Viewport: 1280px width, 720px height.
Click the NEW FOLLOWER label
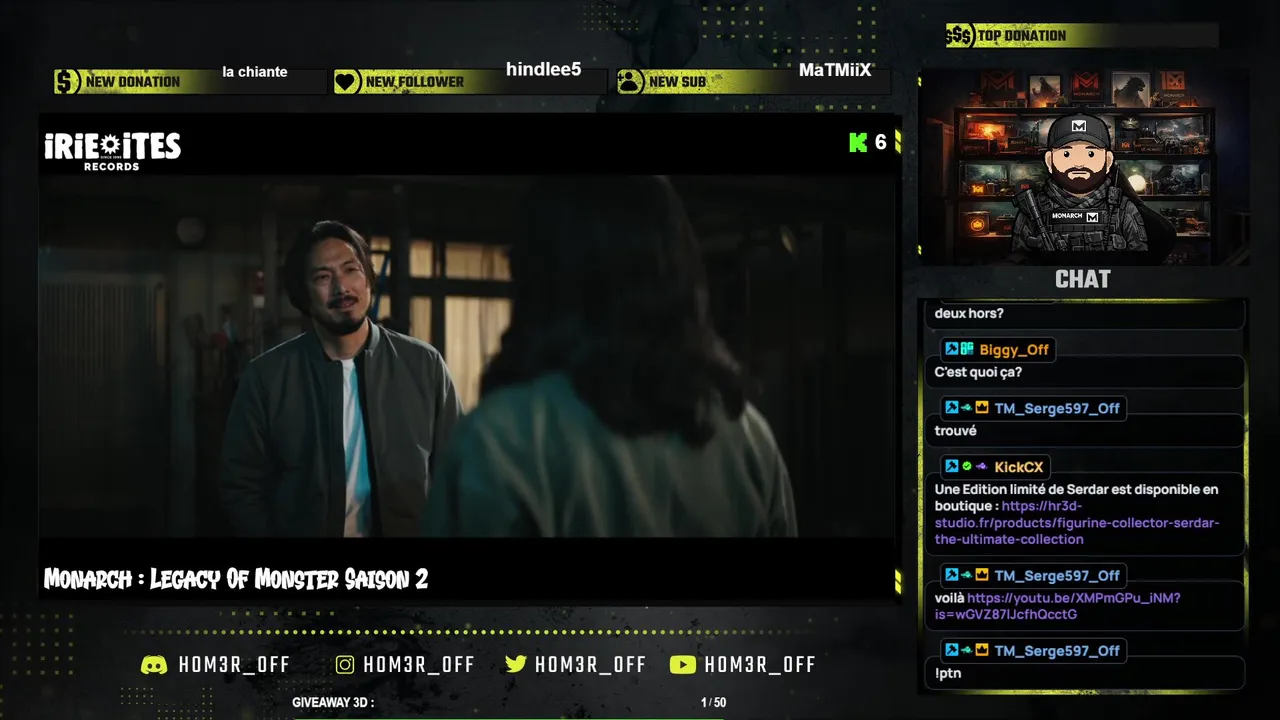415,82
